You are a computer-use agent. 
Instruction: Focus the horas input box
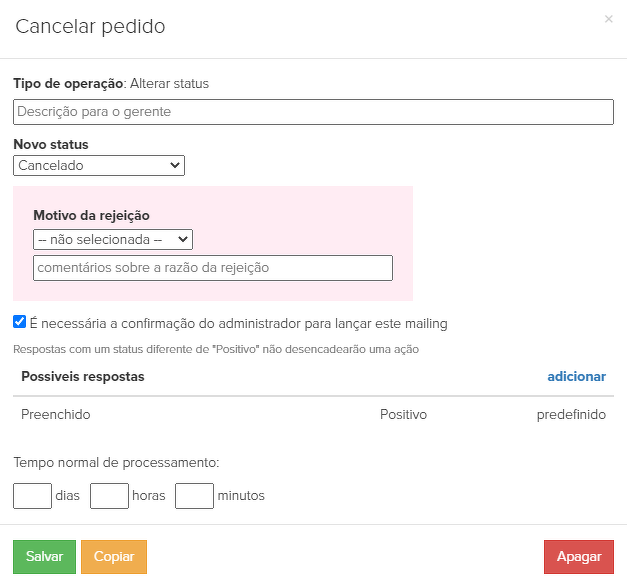point(109,495)
